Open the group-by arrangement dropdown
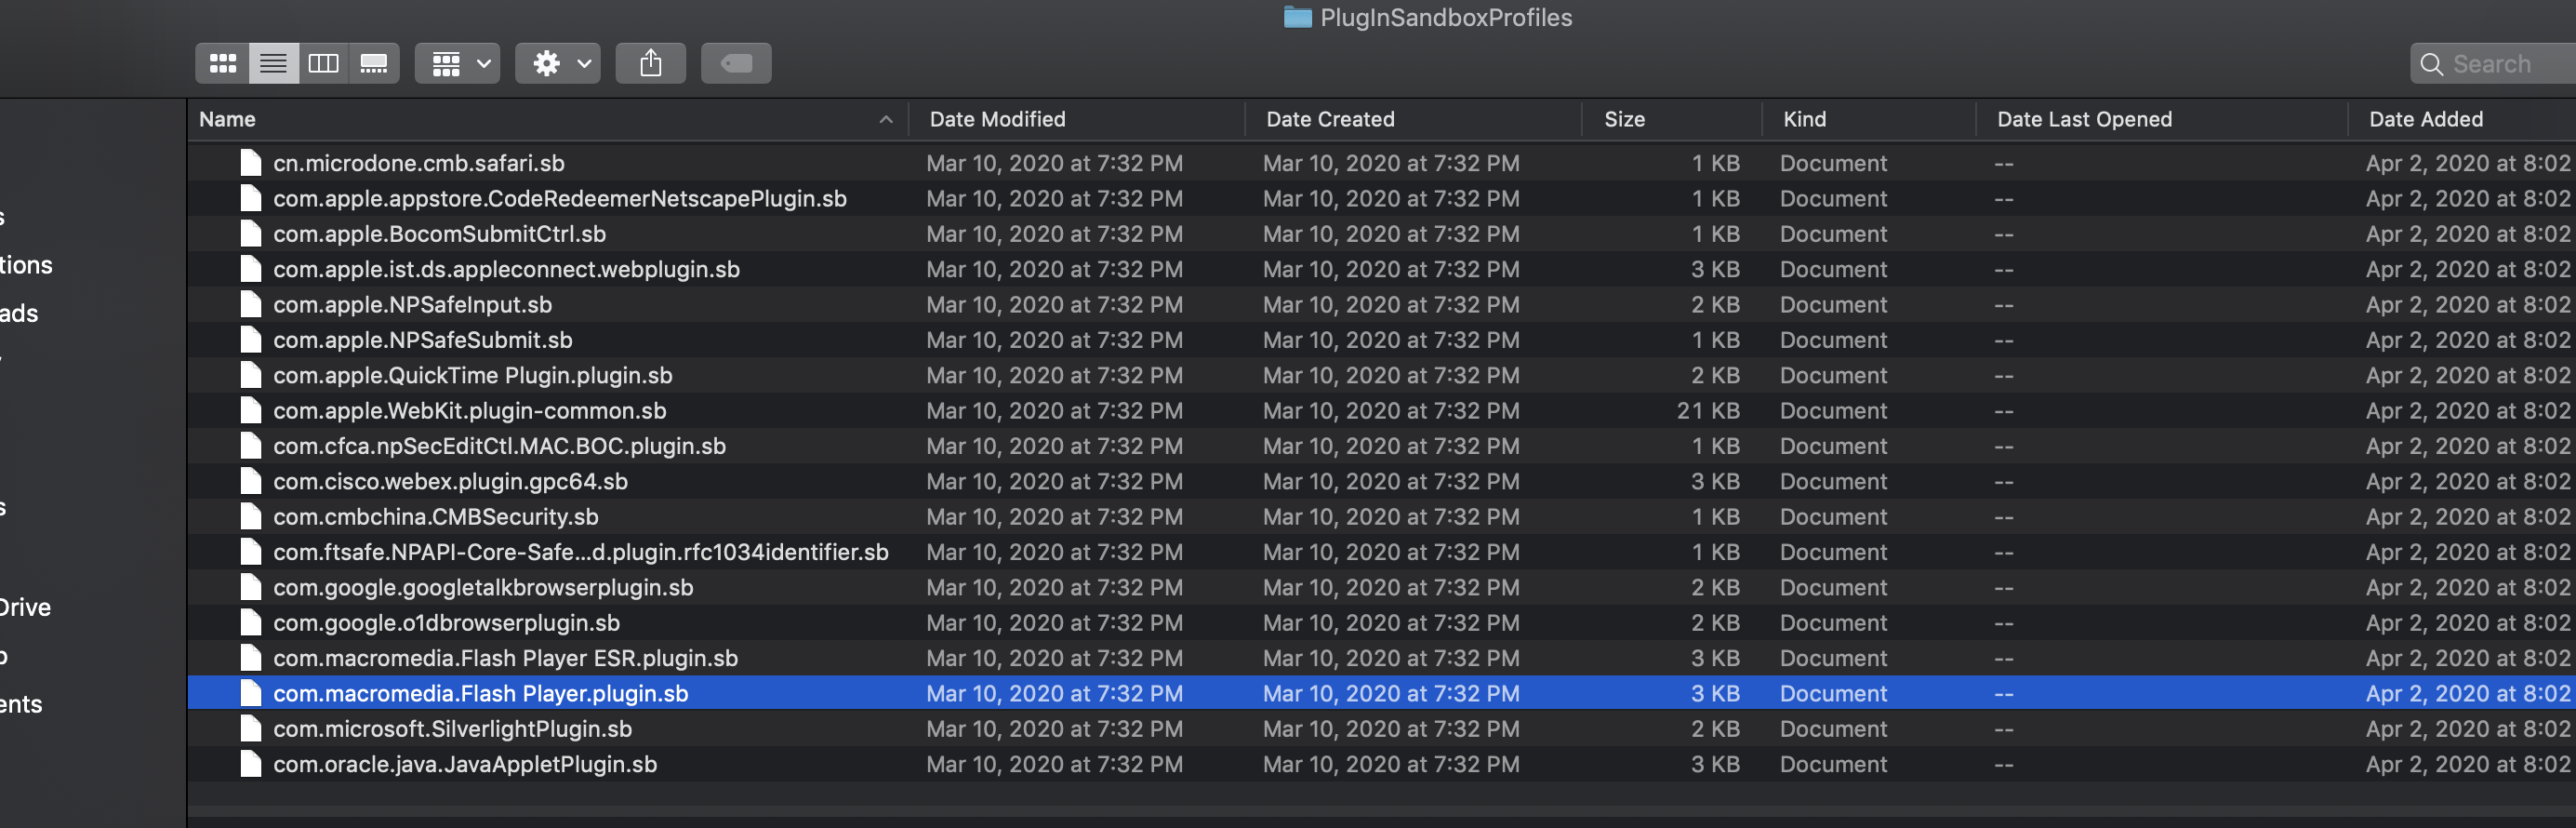2576x828 pixels. click(458, 64)
